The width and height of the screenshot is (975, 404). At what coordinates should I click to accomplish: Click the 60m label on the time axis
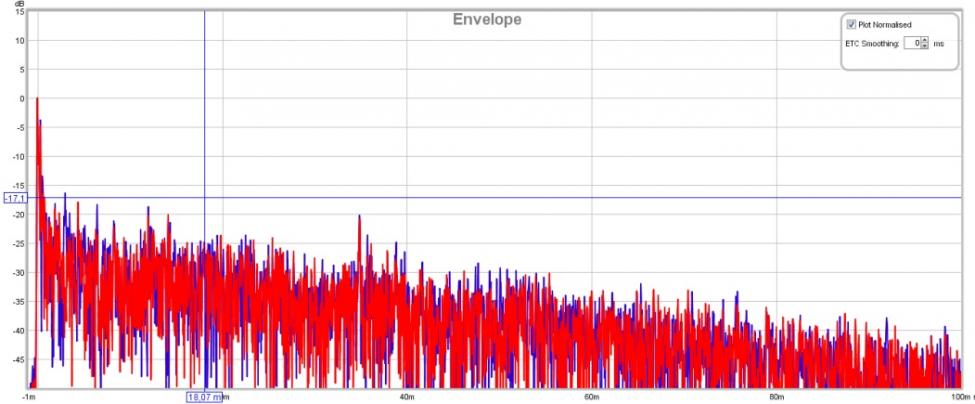[591, 397]
